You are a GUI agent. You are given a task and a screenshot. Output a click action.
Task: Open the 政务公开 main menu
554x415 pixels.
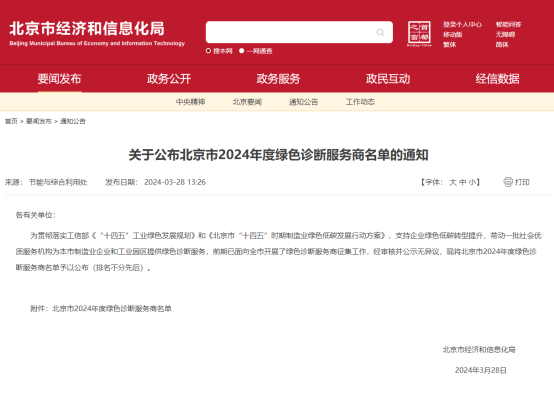pos(169,78)
